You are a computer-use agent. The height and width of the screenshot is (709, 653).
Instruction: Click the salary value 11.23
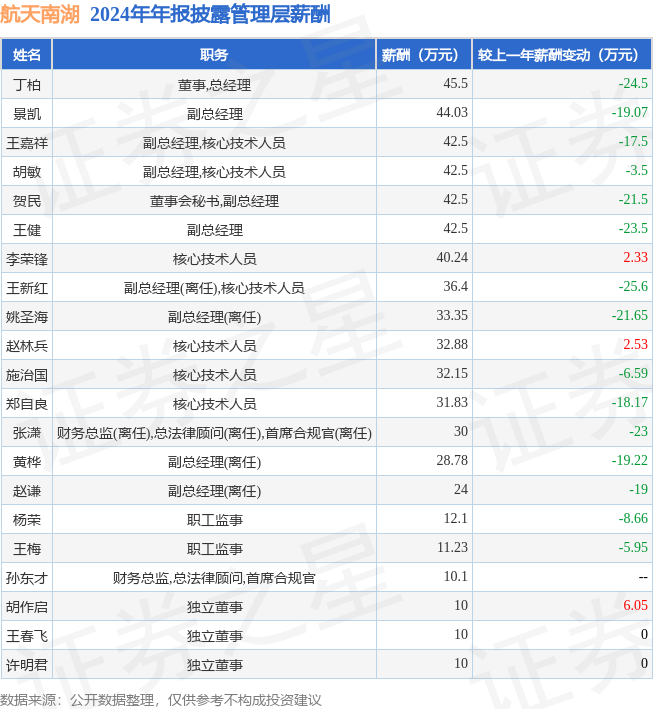click(x=452, y=547)
